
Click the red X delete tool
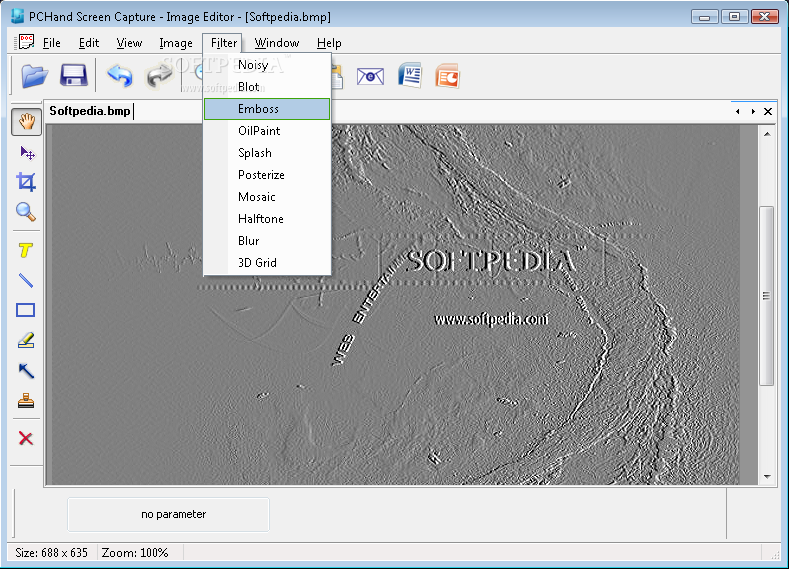tap(26, 438)
